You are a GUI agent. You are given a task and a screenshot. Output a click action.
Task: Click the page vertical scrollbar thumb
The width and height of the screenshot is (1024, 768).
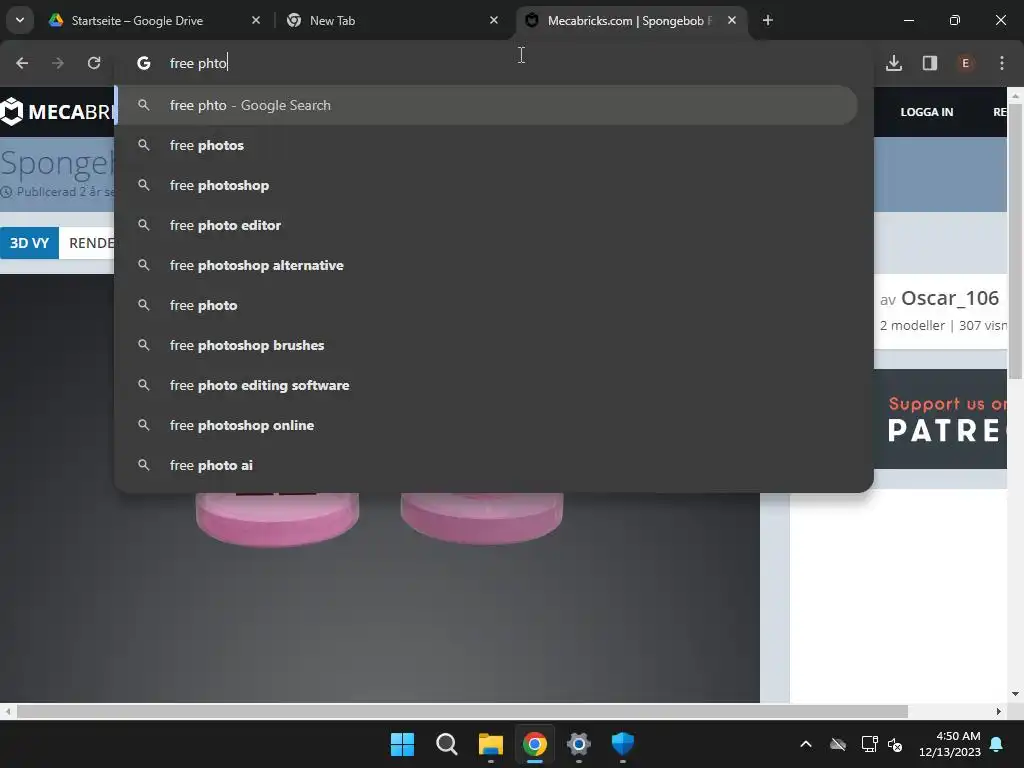[1015, 240]
